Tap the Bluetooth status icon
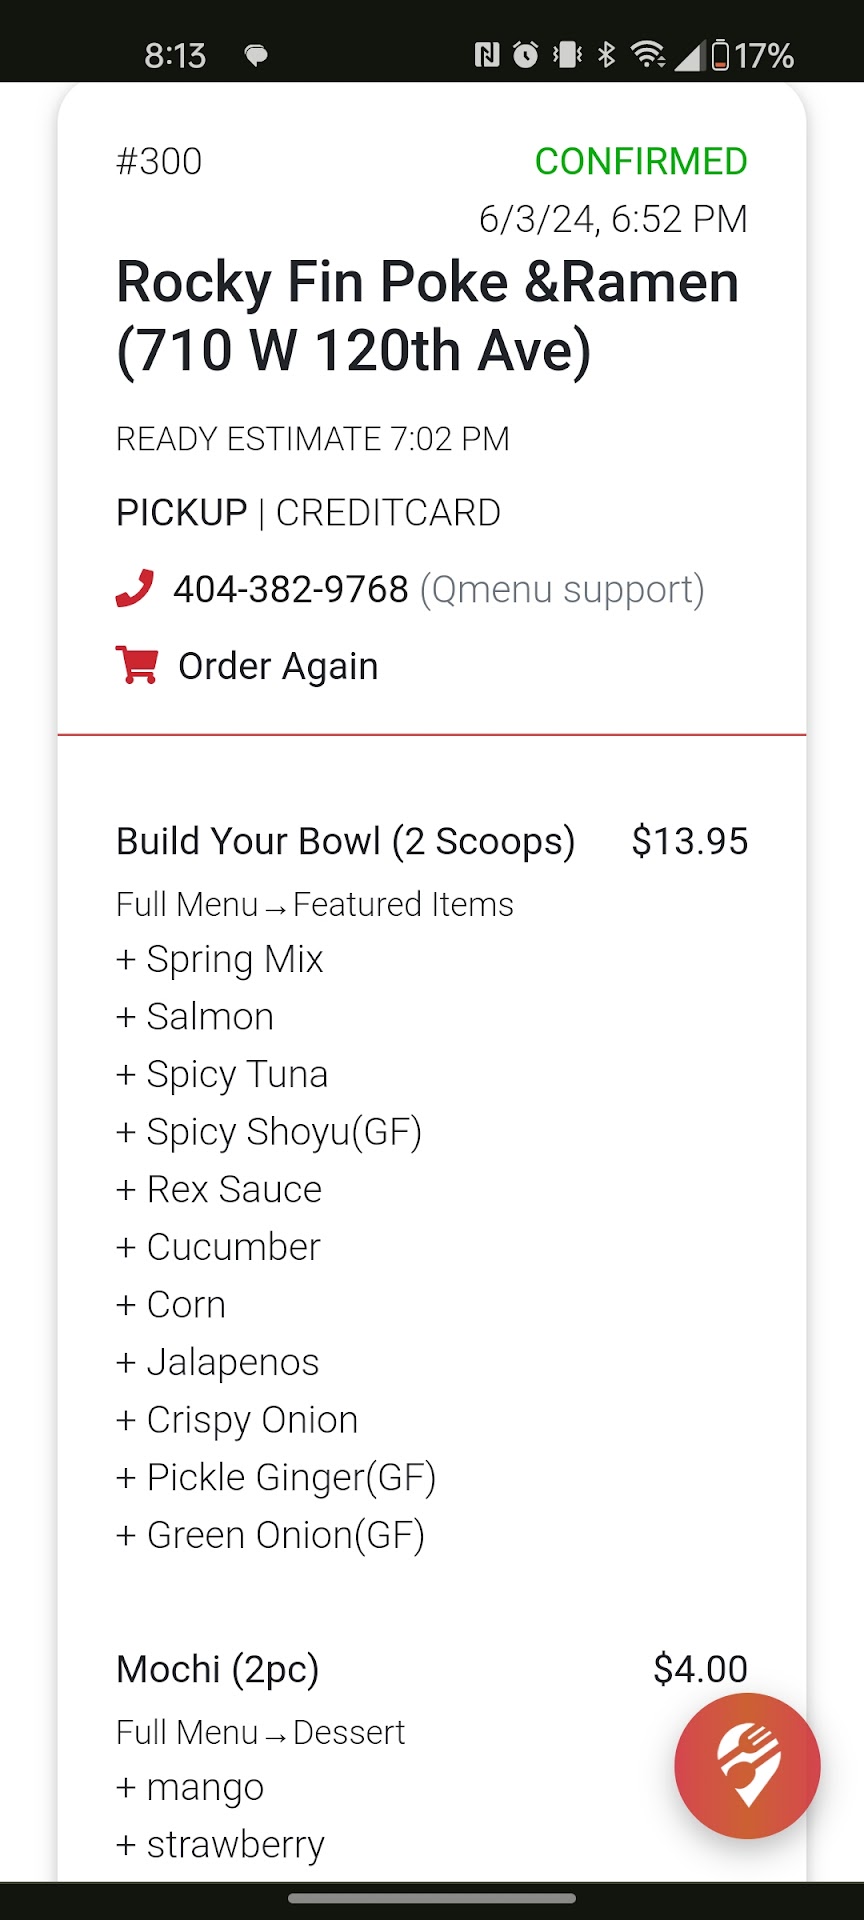The width and height of the screenshot is (864, 1920). click(606, 55)
